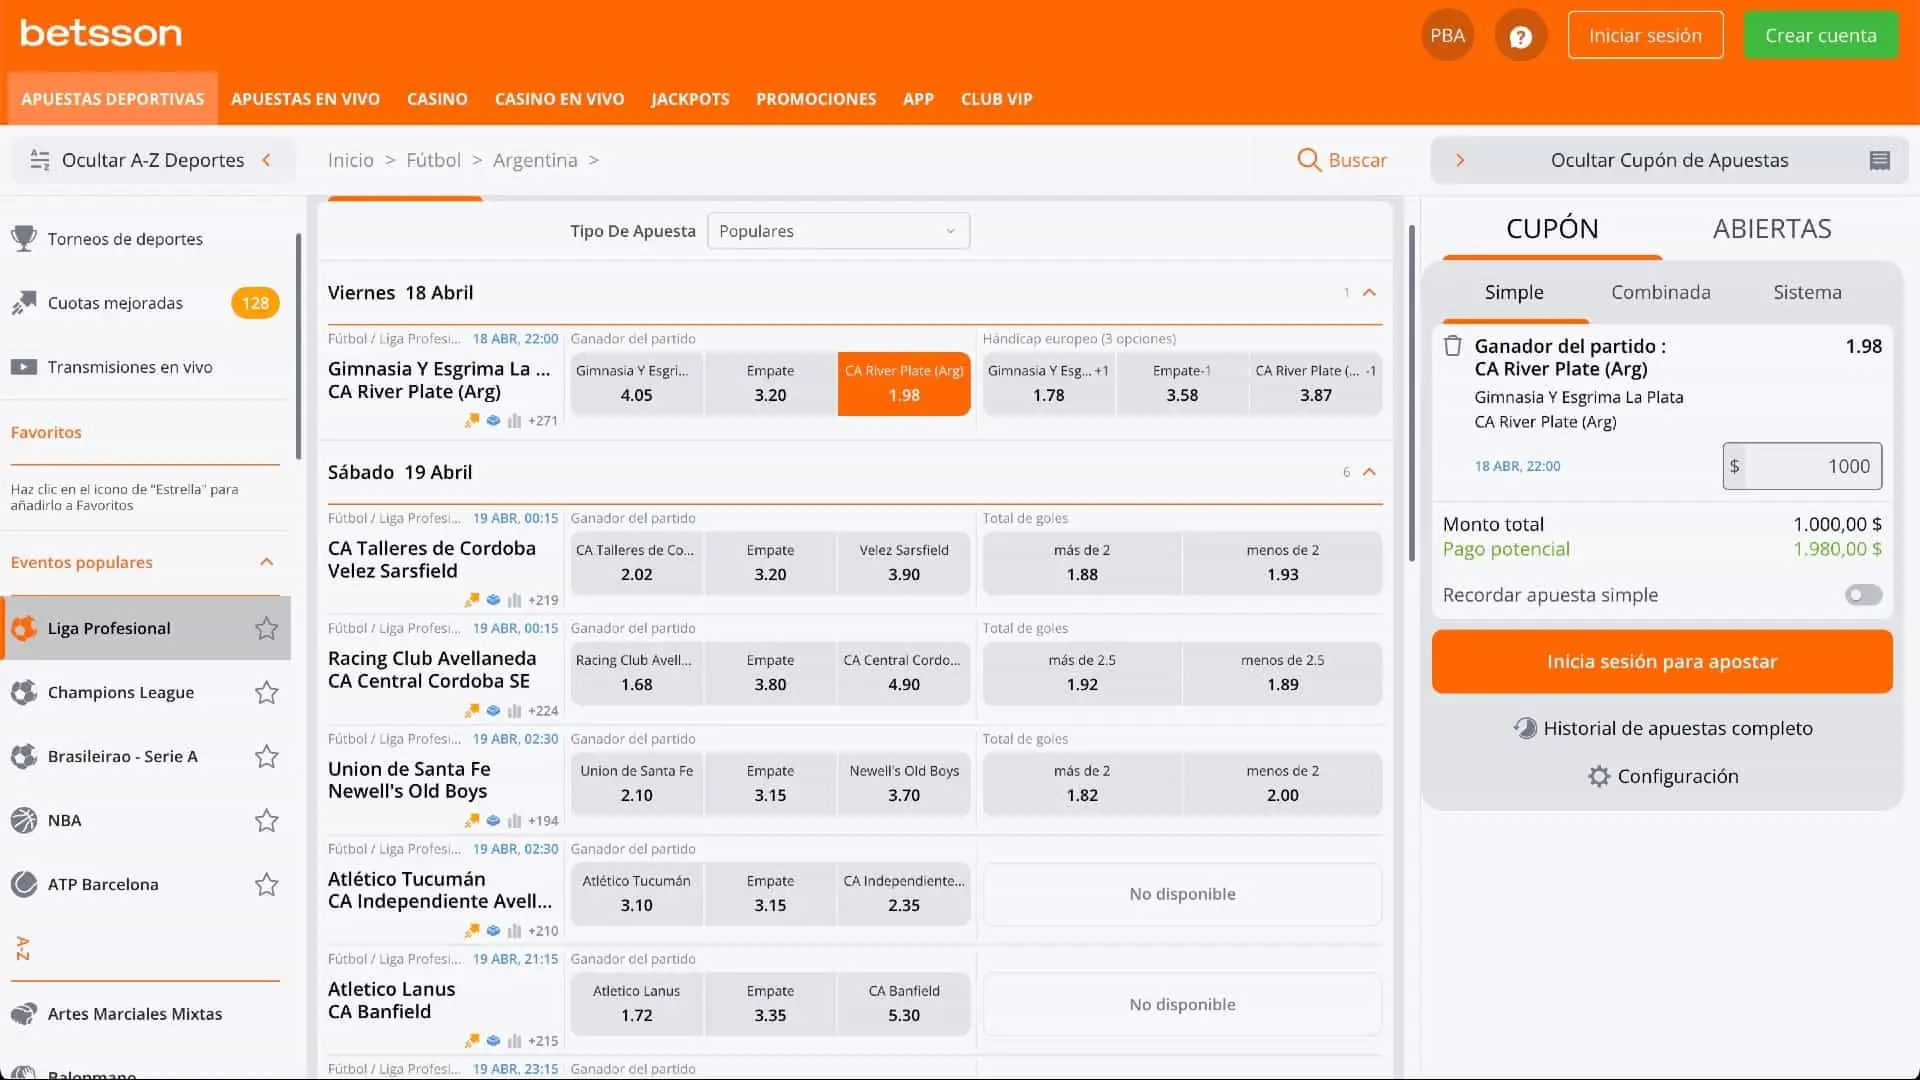The height and width of the screenshot is (1080, 1920).
Task: Delete the River Plate bet with trash icon
Action: 1452,346
